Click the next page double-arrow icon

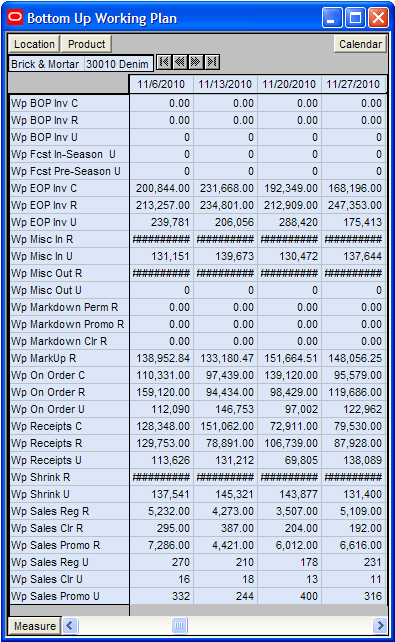(196, 62)
